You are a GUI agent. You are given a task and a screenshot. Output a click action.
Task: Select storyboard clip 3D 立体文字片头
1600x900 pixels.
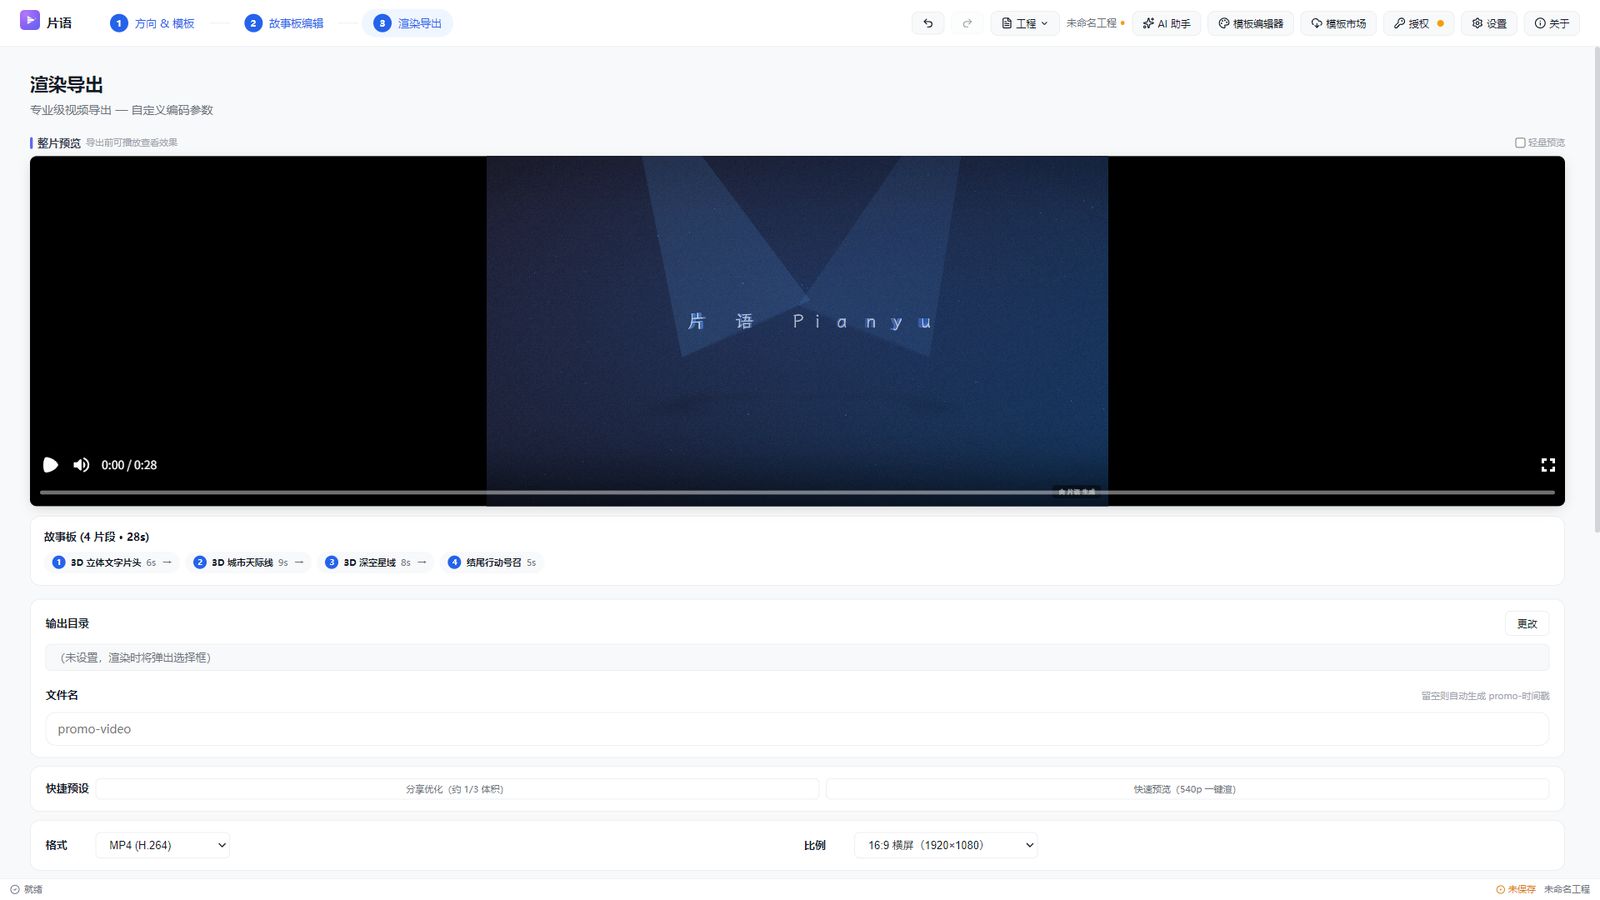(112, 562)
